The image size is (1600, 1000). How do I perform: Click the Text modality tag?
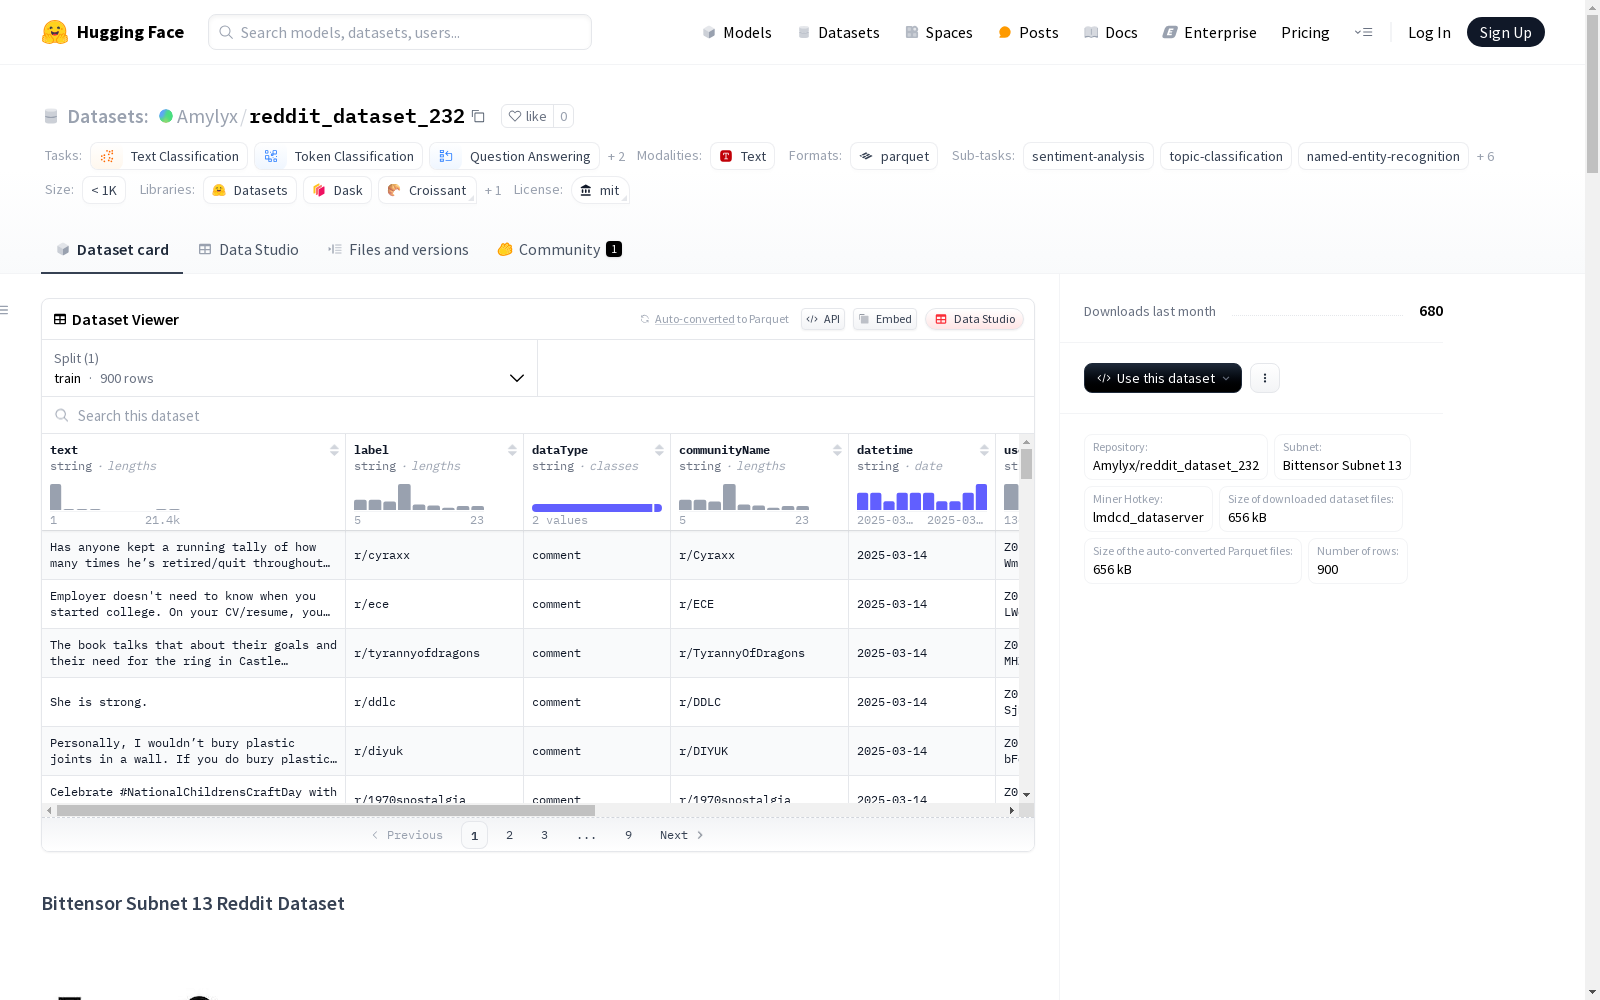[x=742, y=157]
